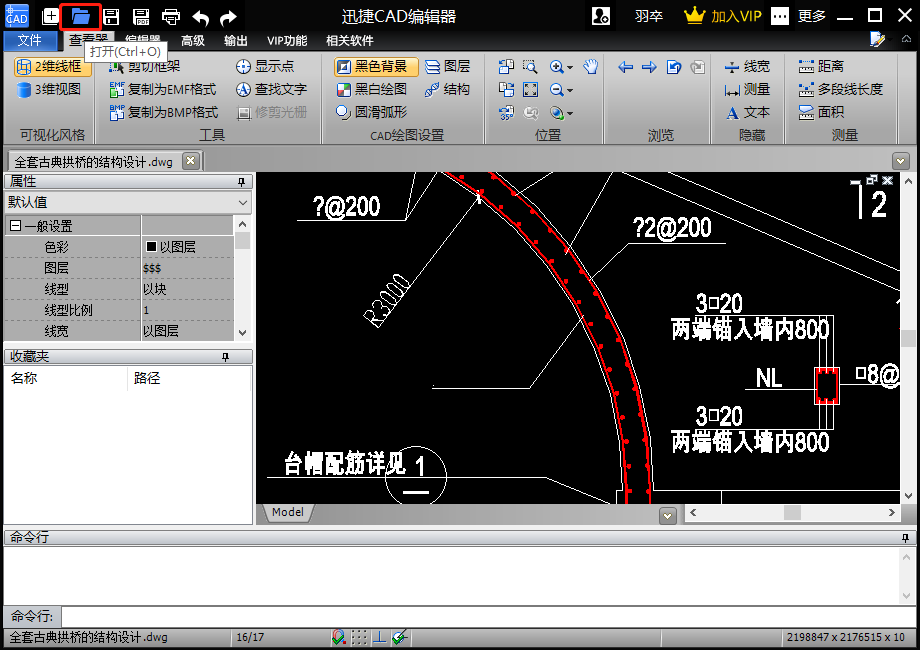The width and height of the screenshot is (920, 650).
Task: Switch to 3D view (3维视图)
Action: [49, 89]
